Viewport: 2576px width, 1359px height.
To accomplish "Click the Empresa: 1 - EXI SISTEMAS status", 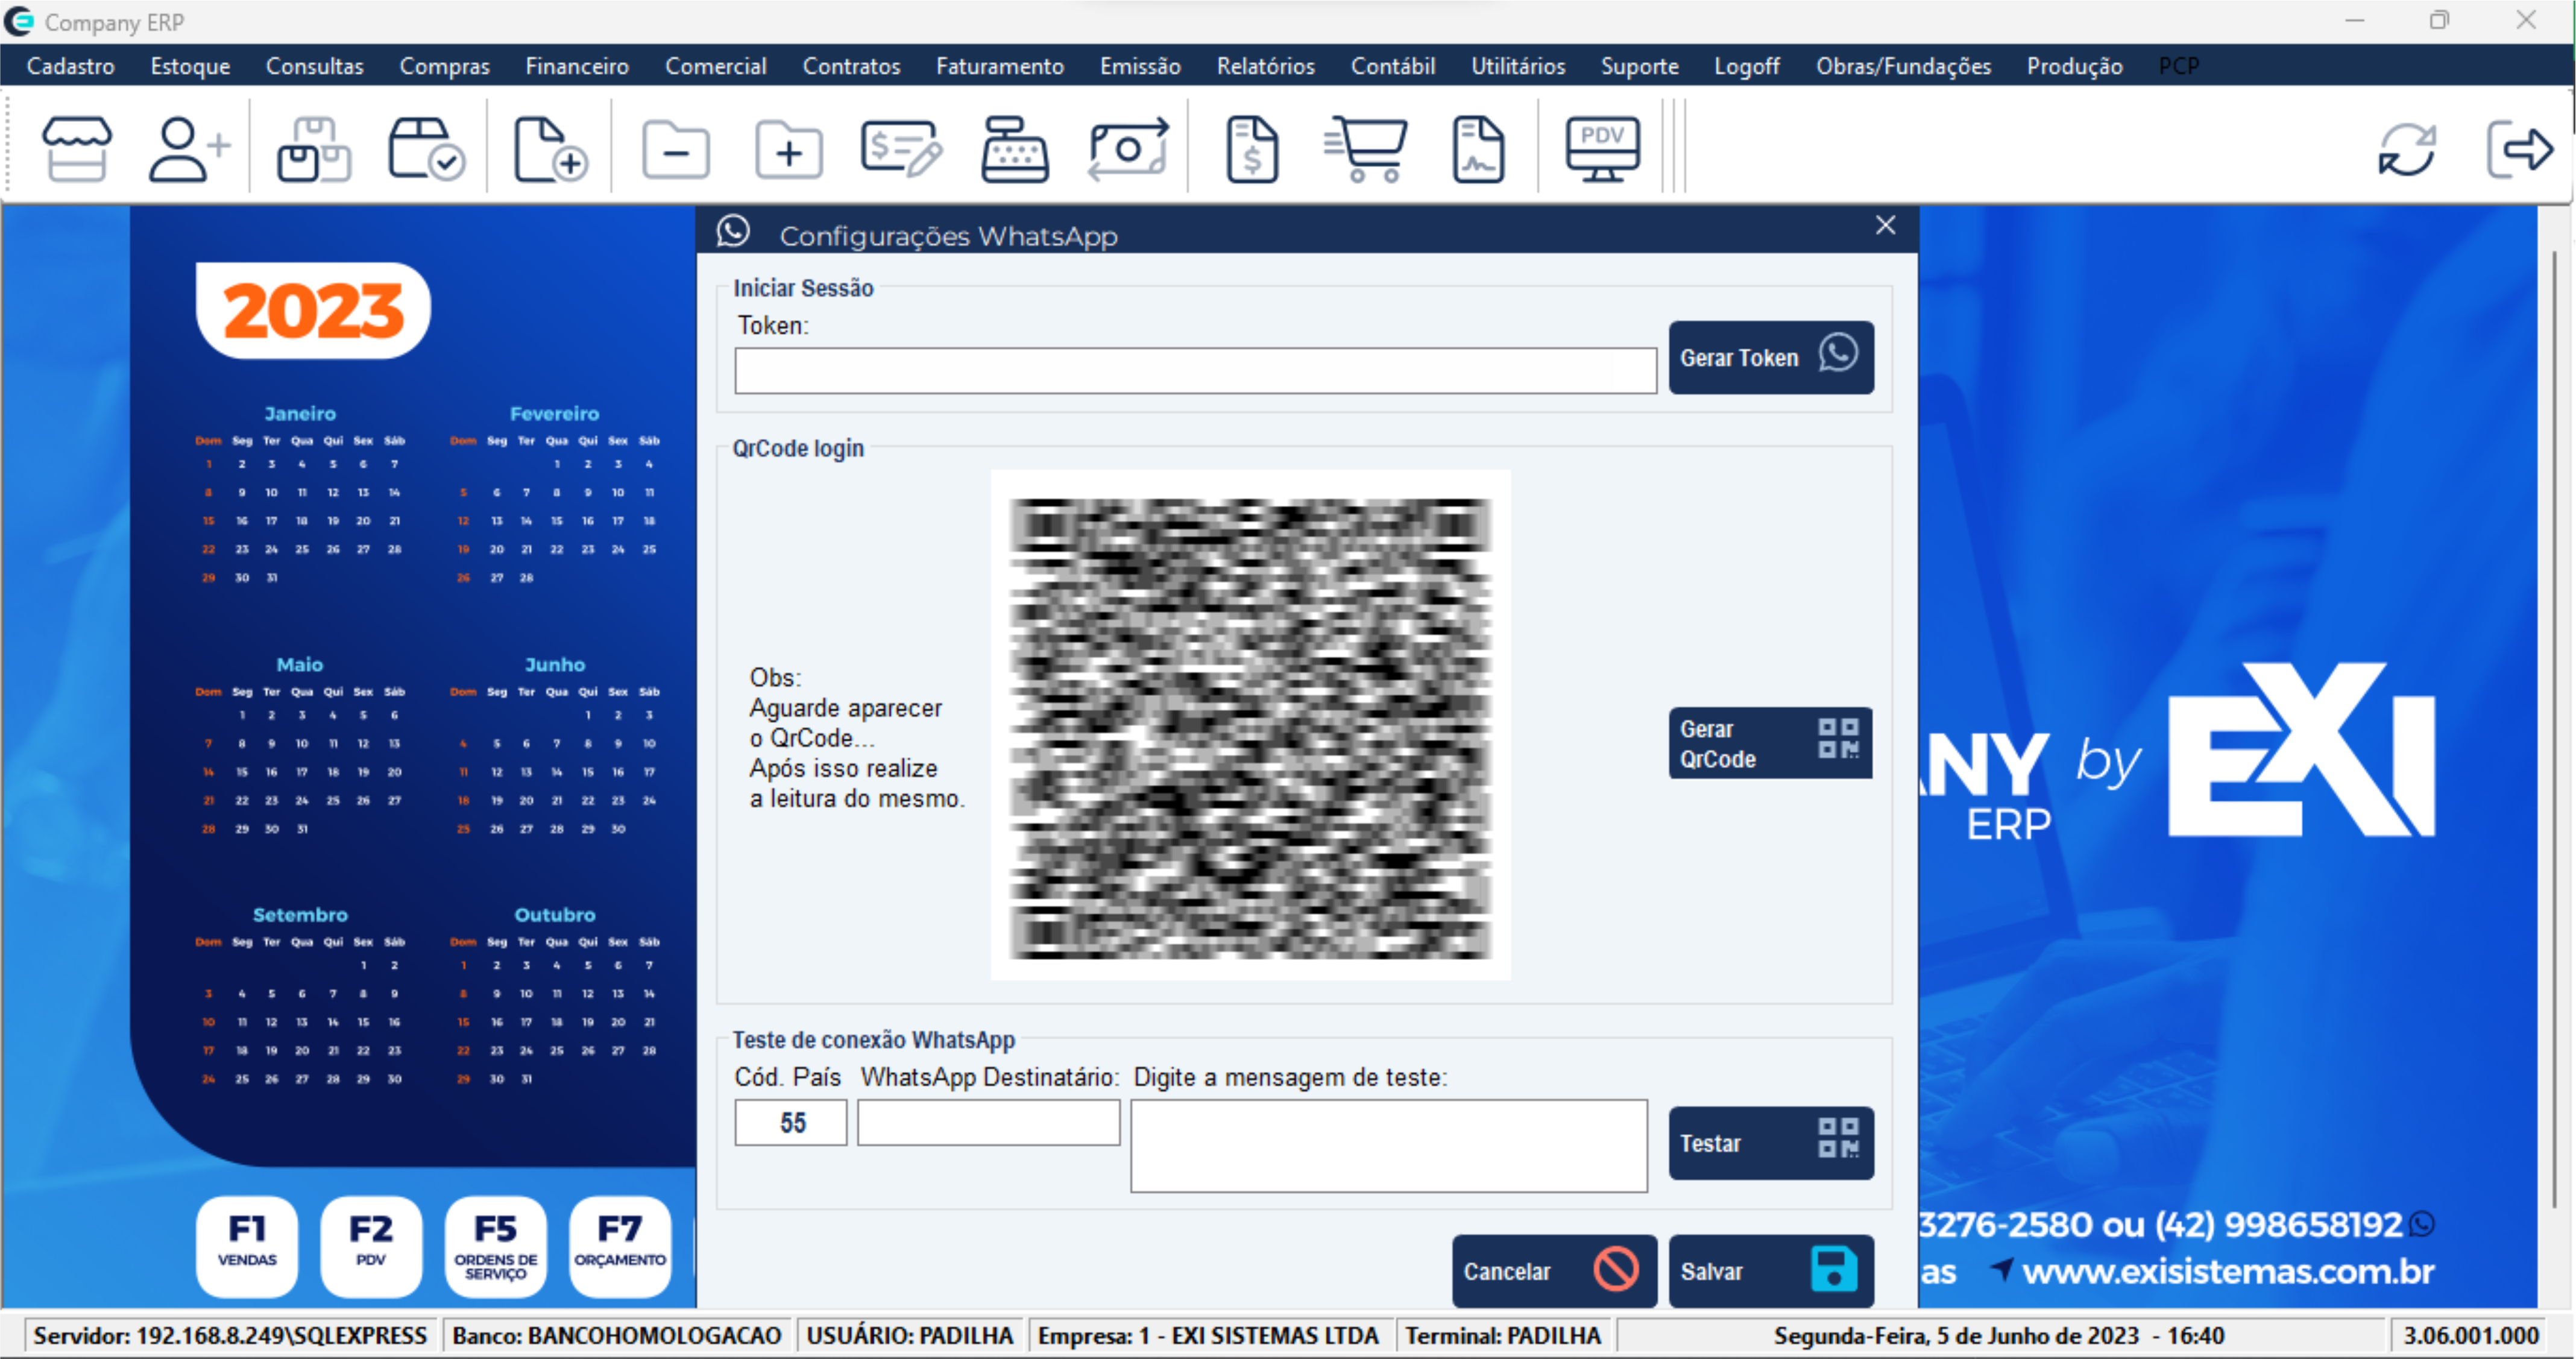I will coord(1208,1335).
